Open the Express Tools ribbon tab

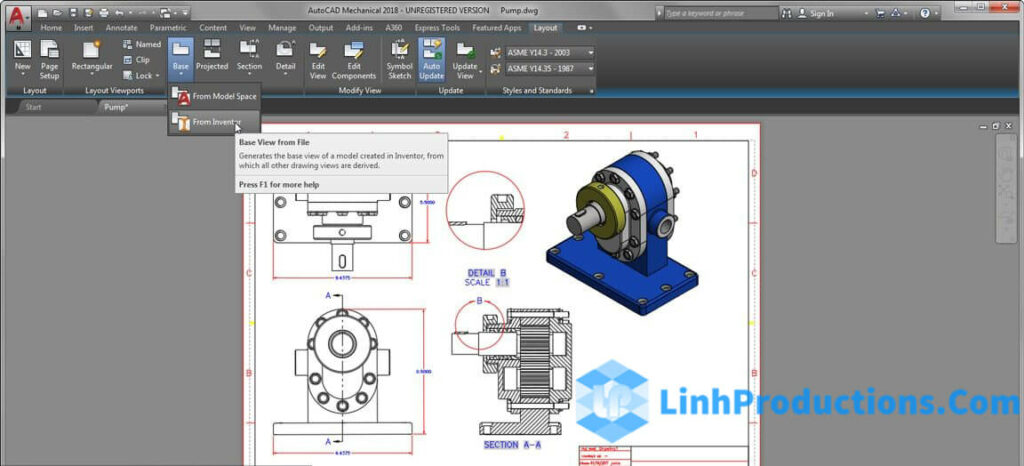pos(437,28)
